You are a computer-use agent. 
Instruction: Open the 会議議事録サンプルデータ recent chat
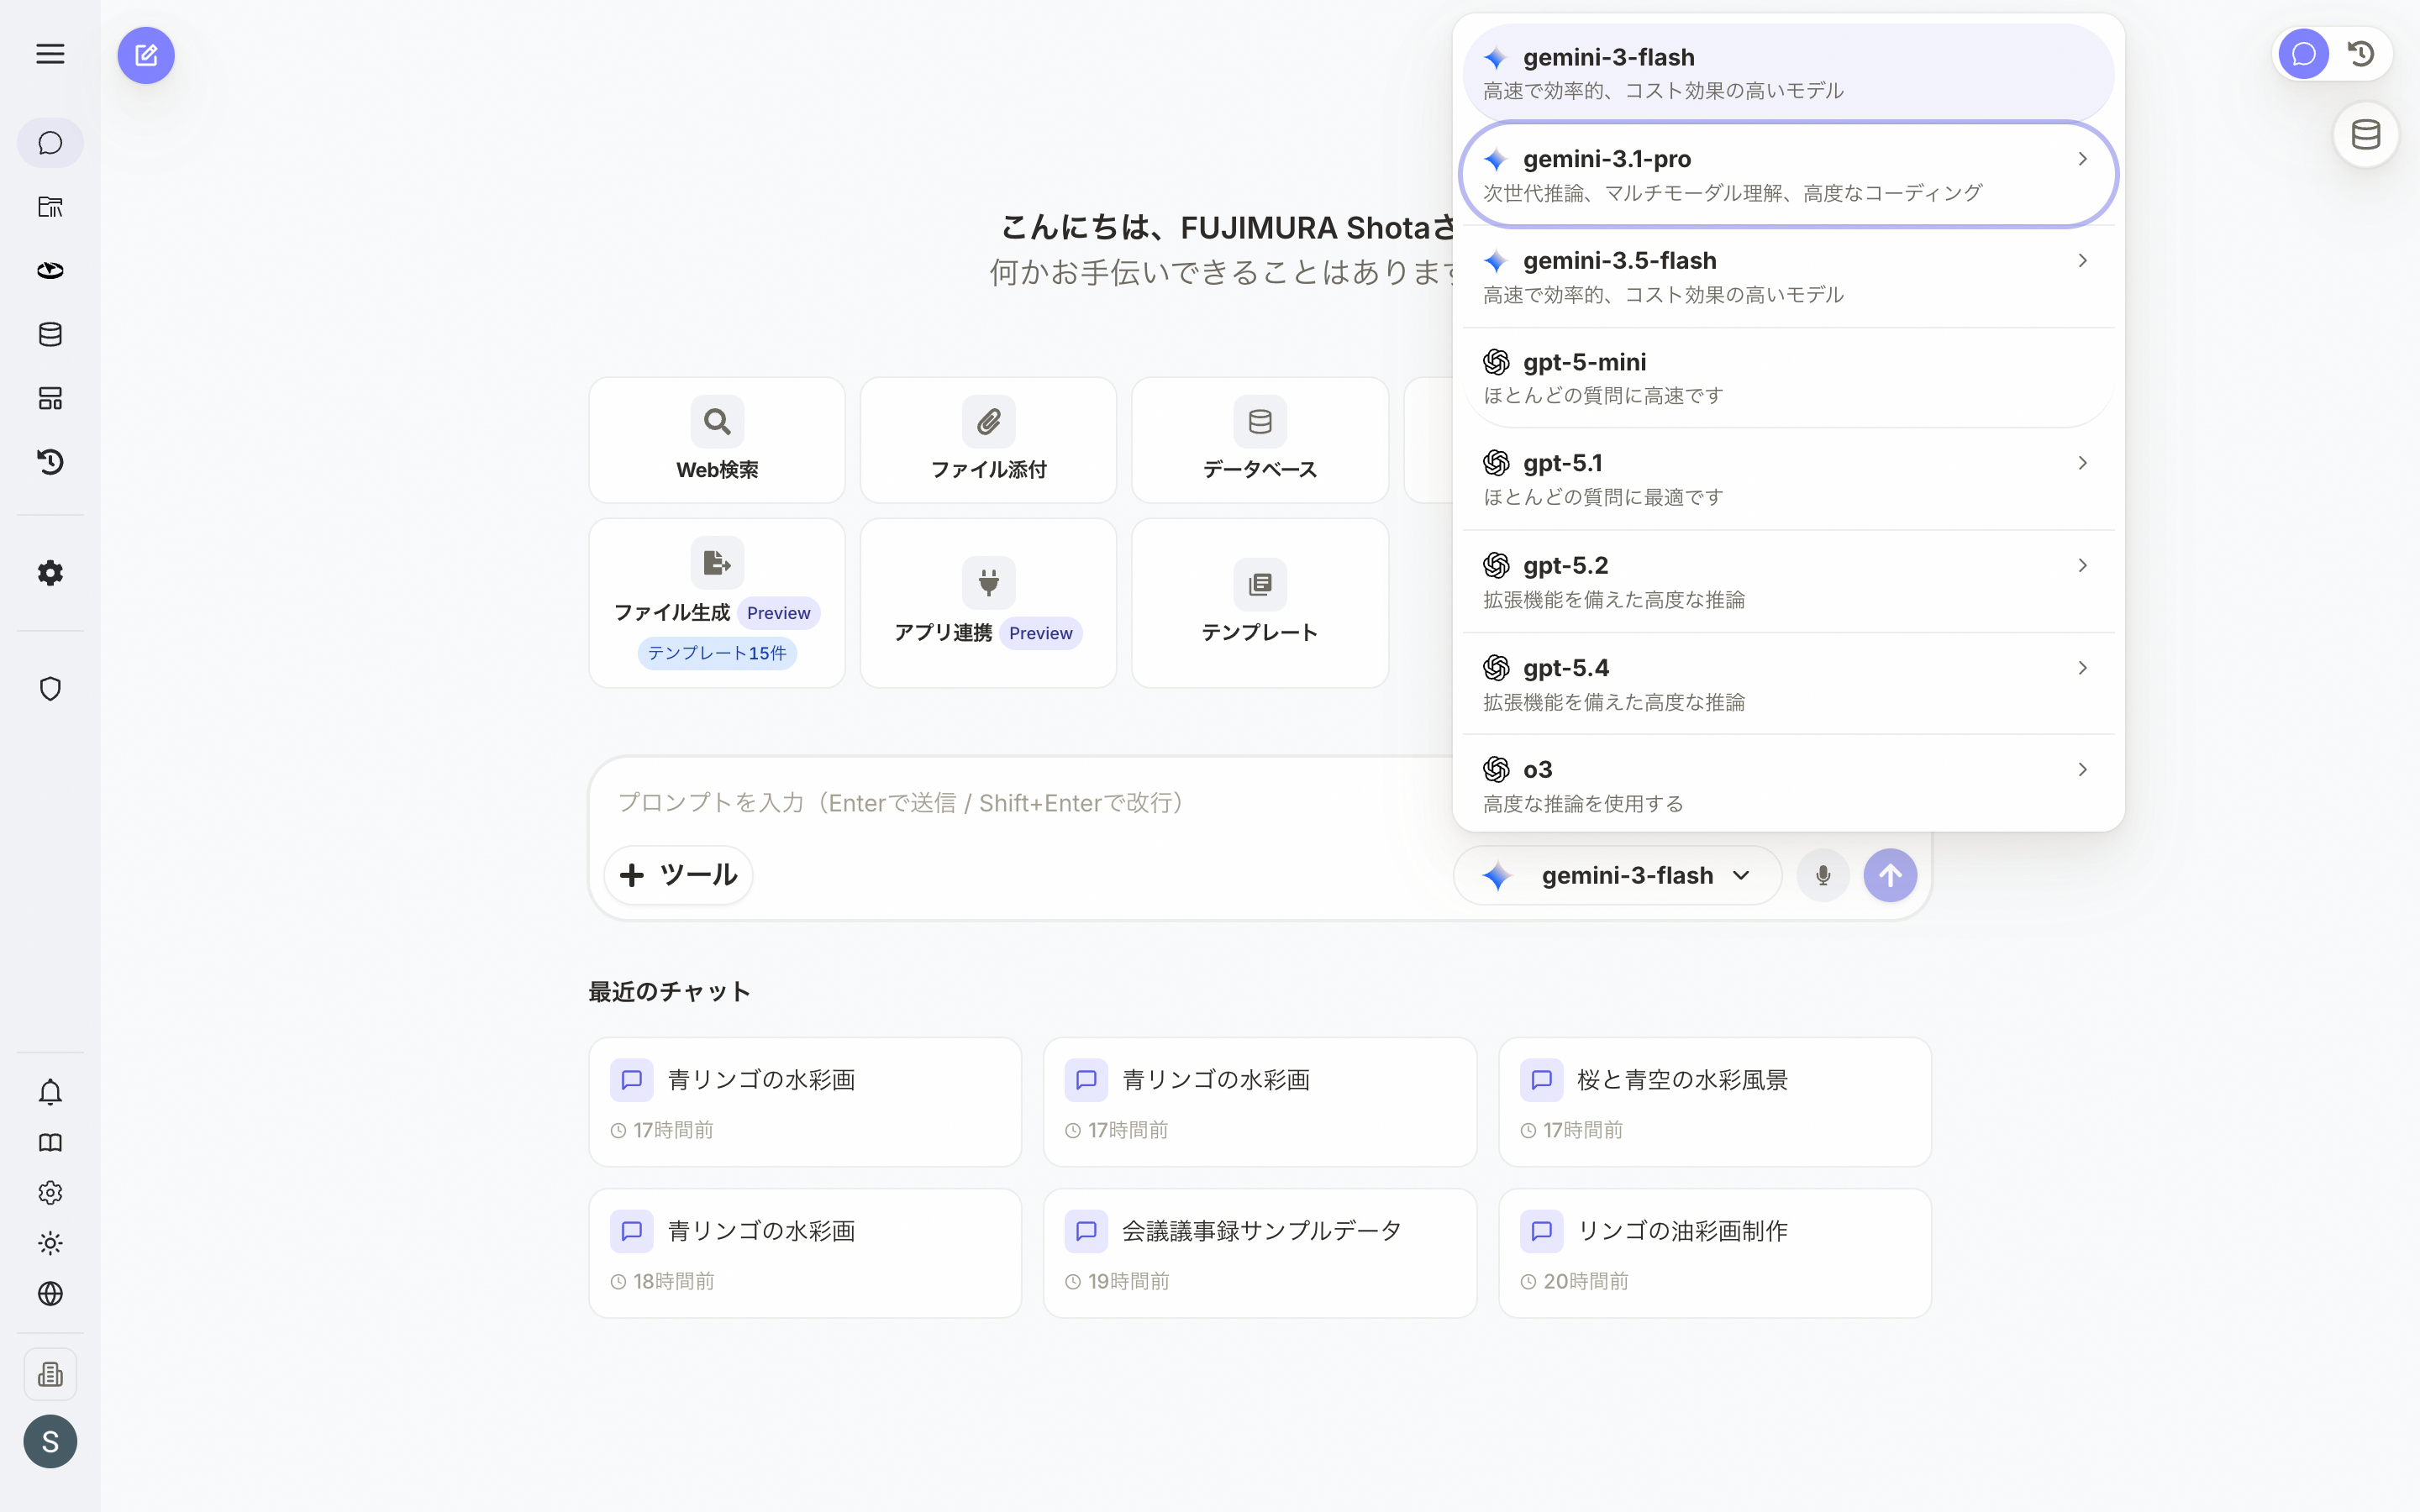pos(1260,1253)
